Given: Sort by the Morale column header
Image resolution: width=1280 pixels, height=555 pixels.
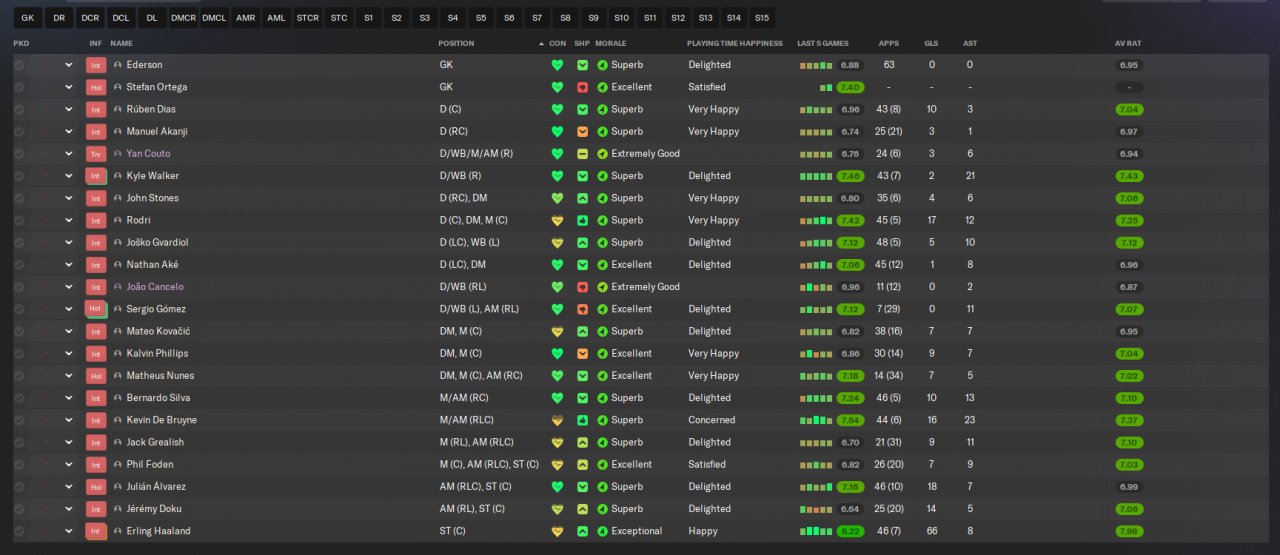Looking at the screenshot, I should (611, 44).
